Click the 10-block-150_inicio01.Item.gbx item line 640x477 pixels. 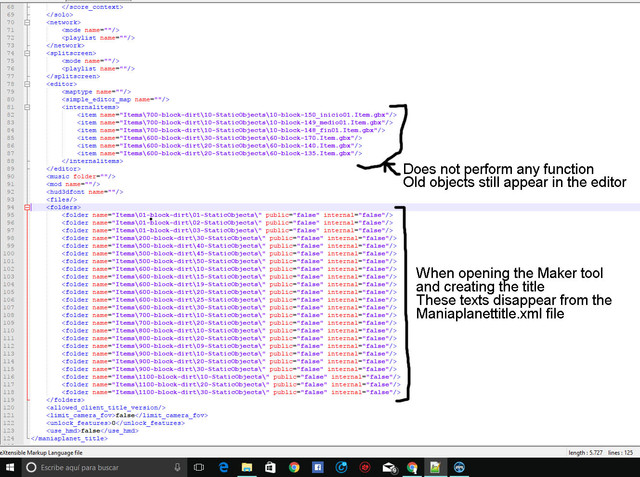point(237,115)
